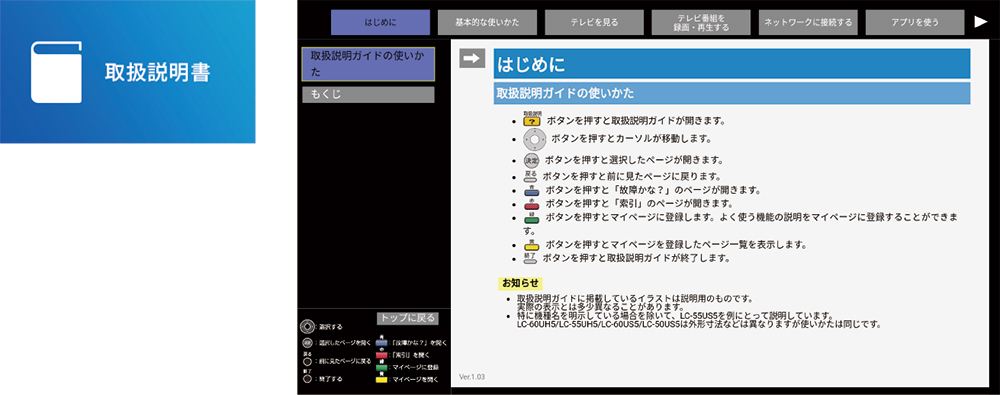Show more tabs with the white triangle arrow
1000x395 pixels.
981,22
